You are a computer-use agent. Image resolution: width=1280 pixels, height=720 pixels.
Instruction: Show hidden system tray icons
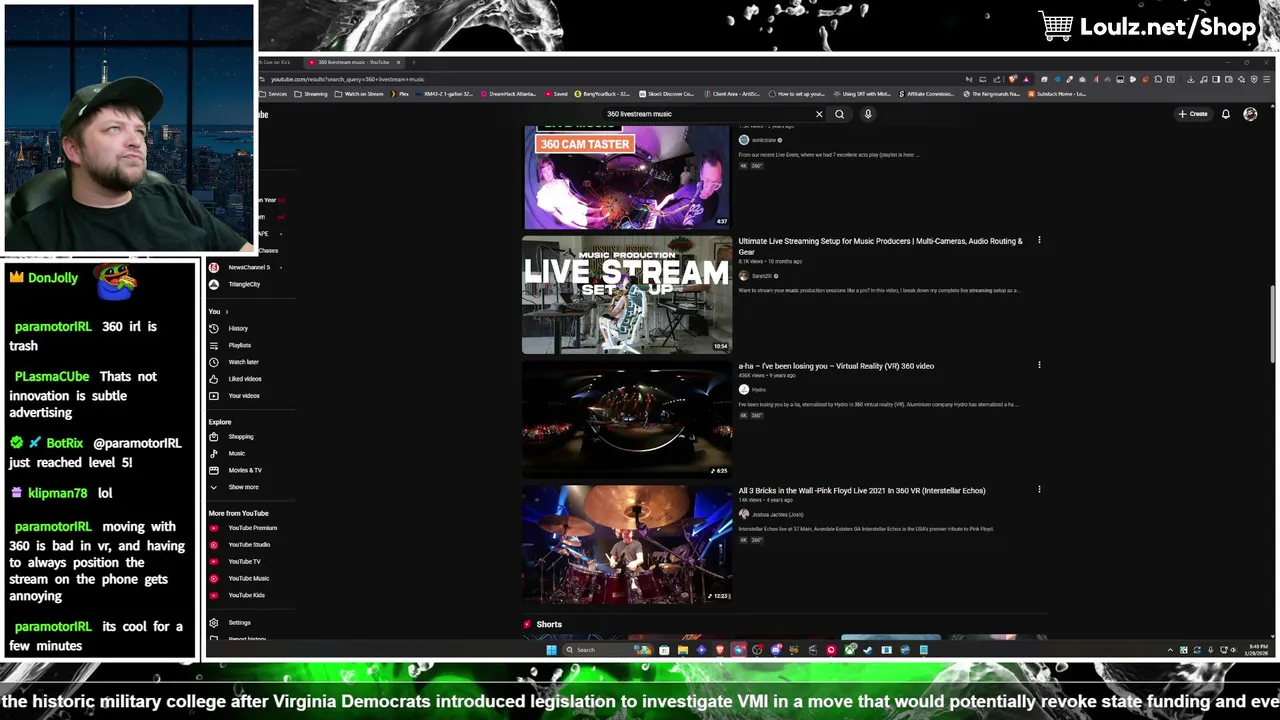click(1170, 650)
